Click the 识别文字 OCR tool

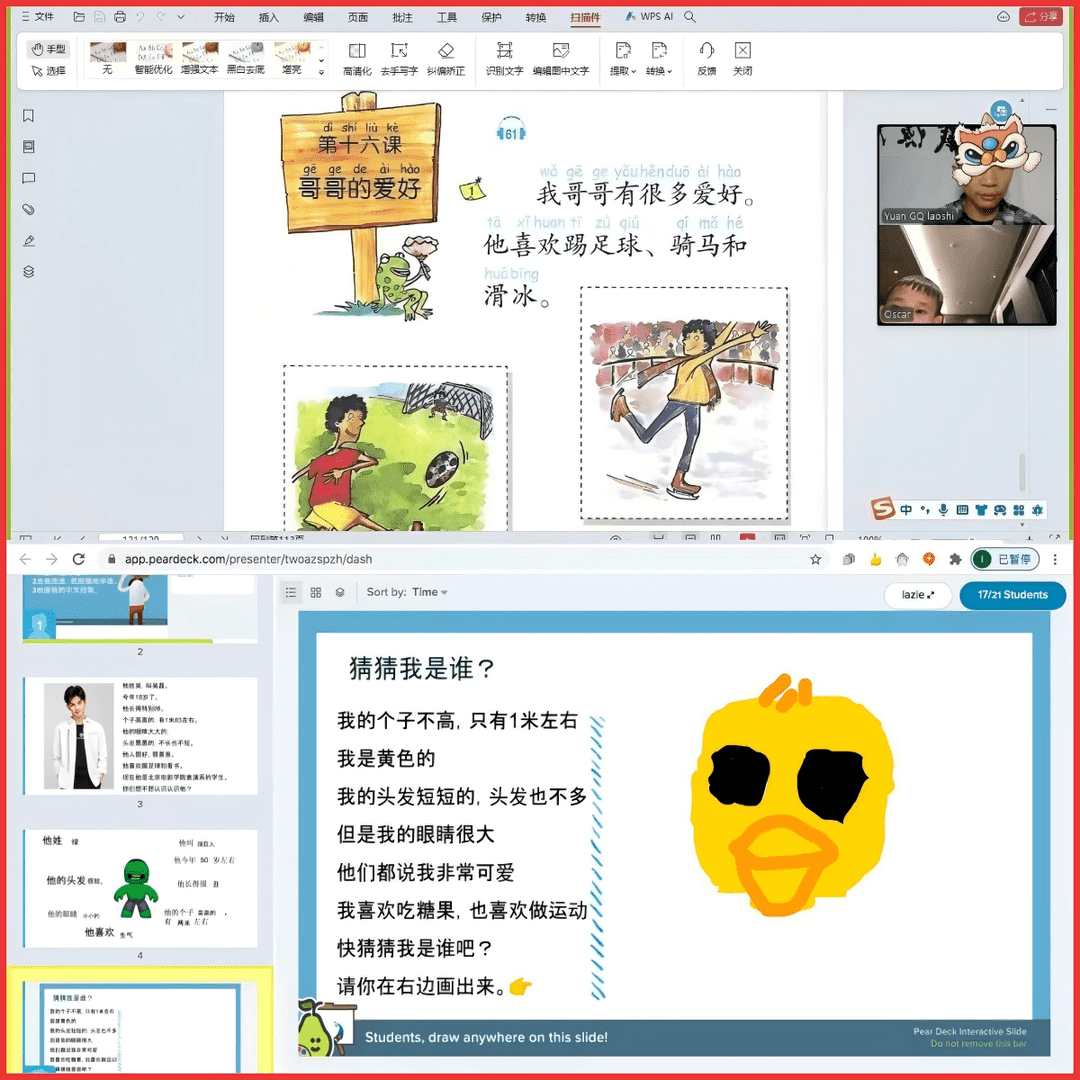coord(504,59)
